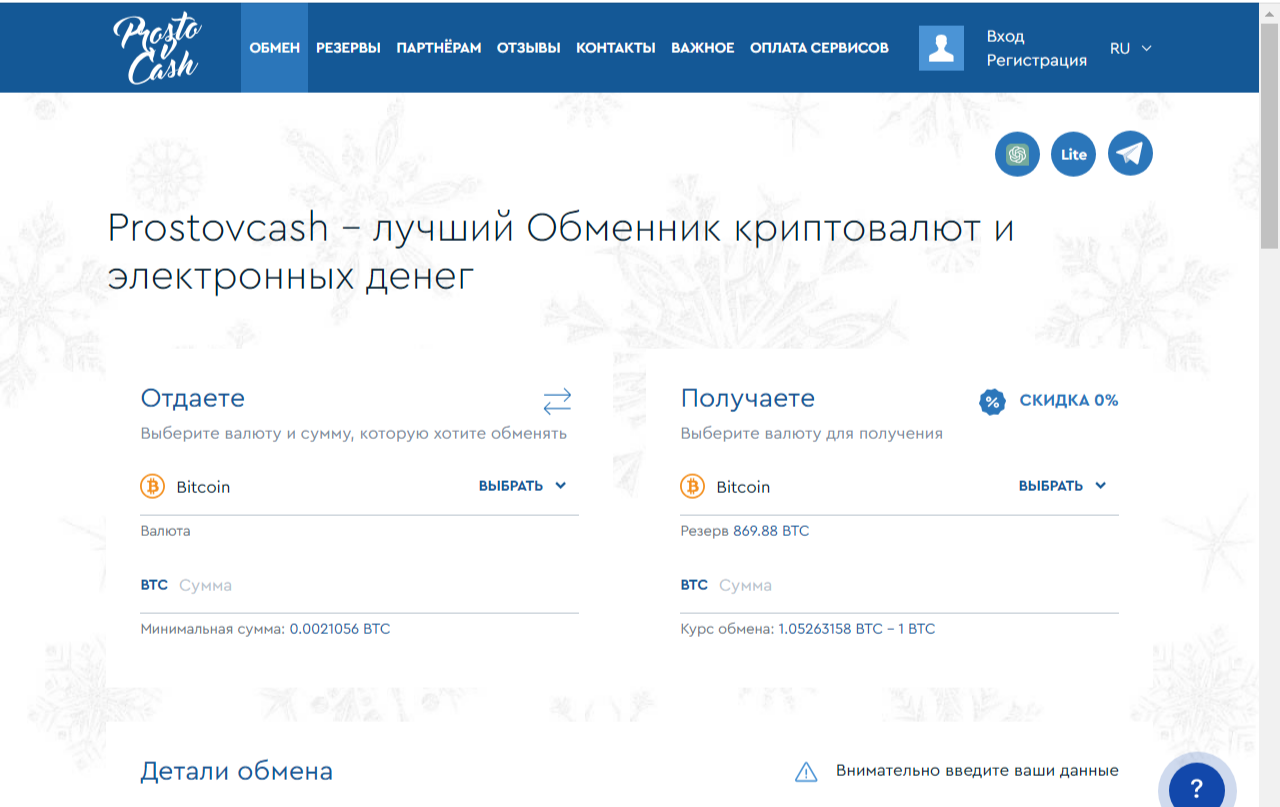Switch to the Lite version icon
Image resolution: width=1280 pixels, height=807 pixels.
[1073, 154]
